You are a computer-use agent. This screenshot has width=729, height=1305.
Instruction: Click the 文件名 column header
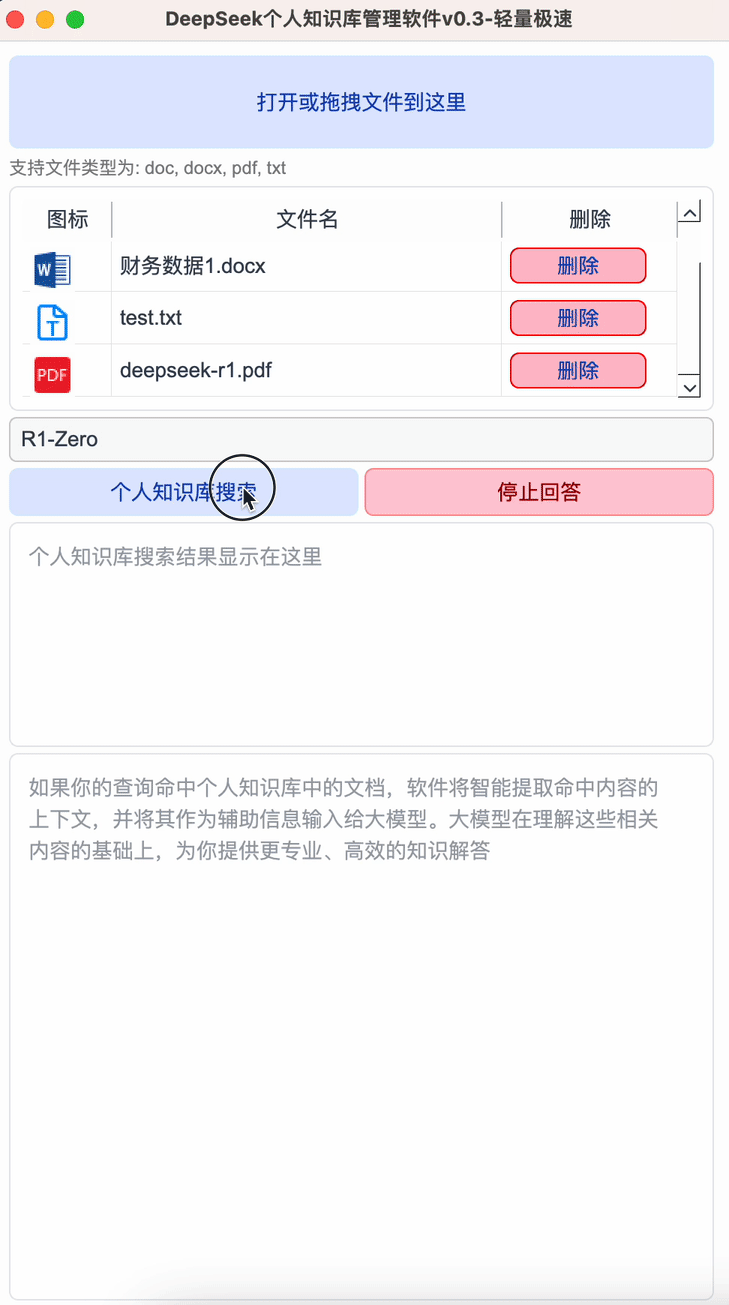(307, 219)
